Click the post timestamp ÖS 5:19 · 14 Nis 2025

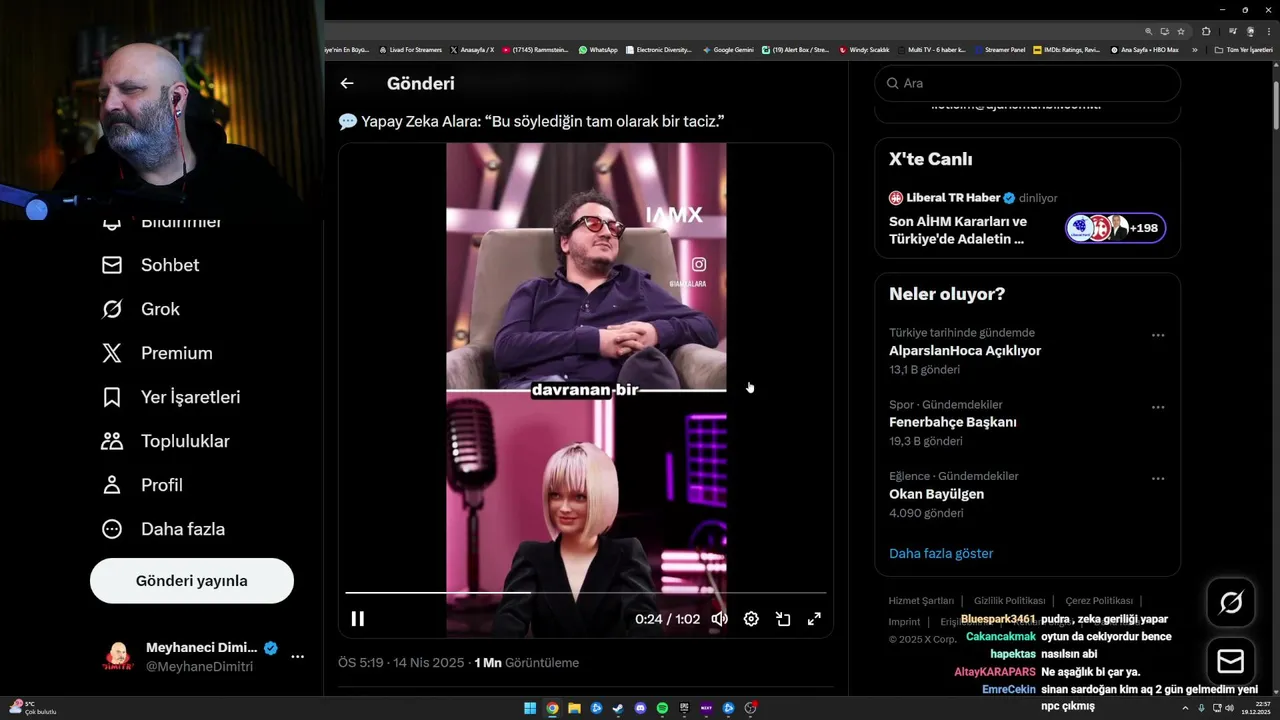click(402, 663)
